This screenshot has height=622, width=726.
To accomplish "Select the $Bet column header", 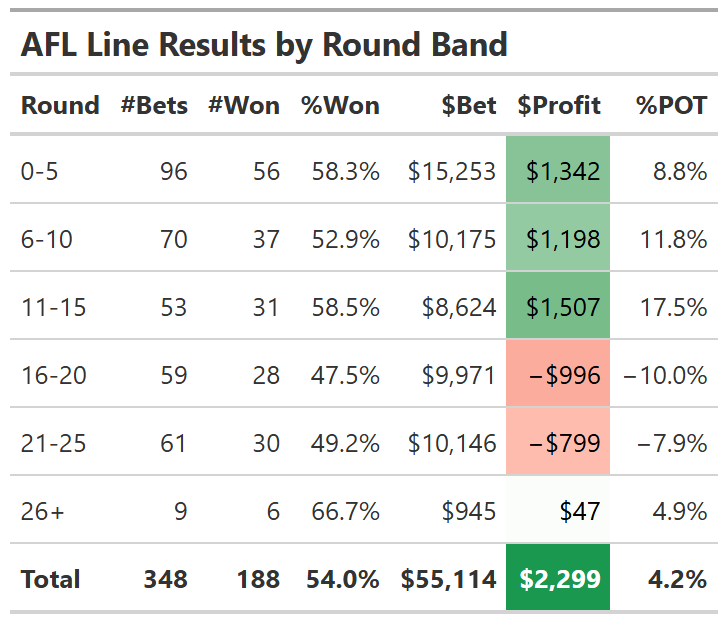I will click(x=469, y=105).
